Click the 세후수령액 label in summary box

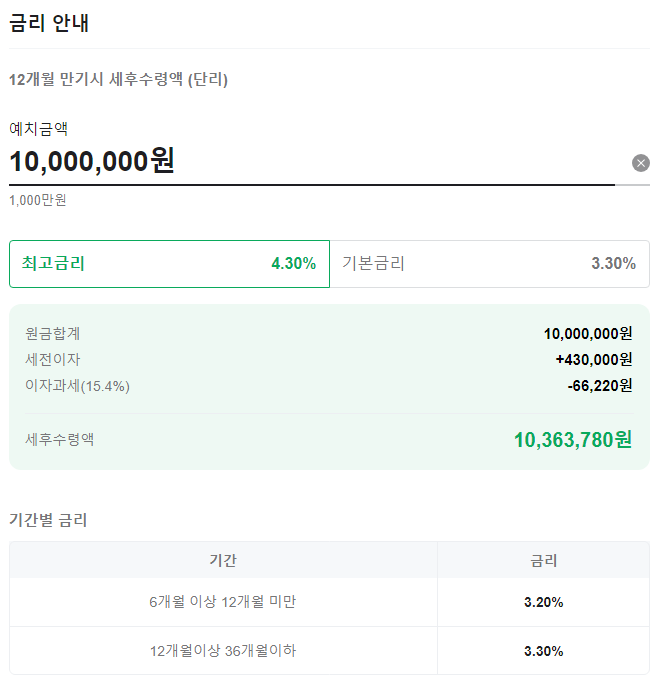[x=59, y=440]
